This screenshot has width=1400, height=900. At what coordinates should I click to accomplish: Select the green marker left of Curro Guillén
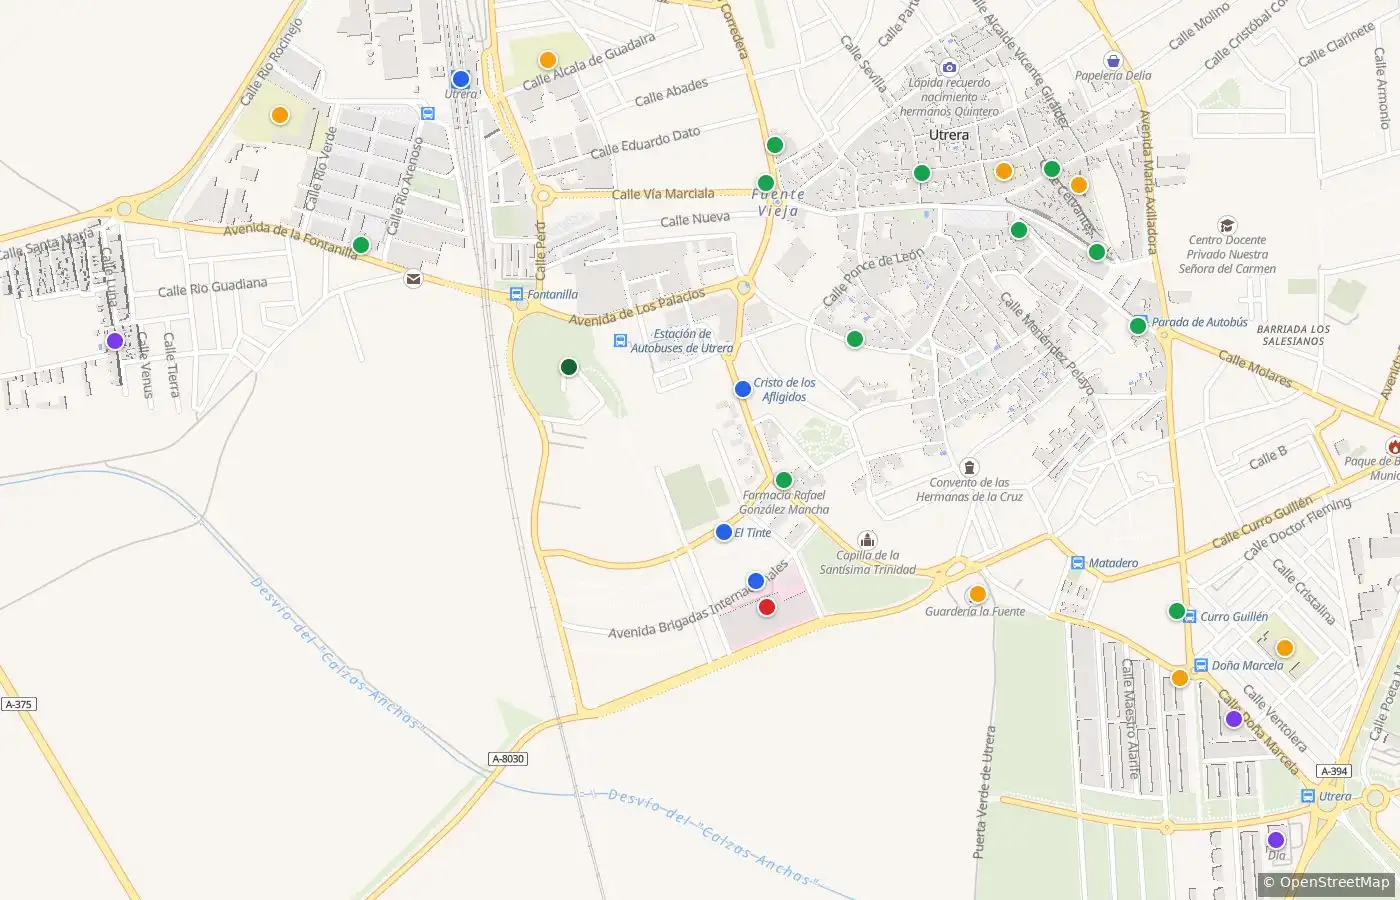[x=1177, y=611]
